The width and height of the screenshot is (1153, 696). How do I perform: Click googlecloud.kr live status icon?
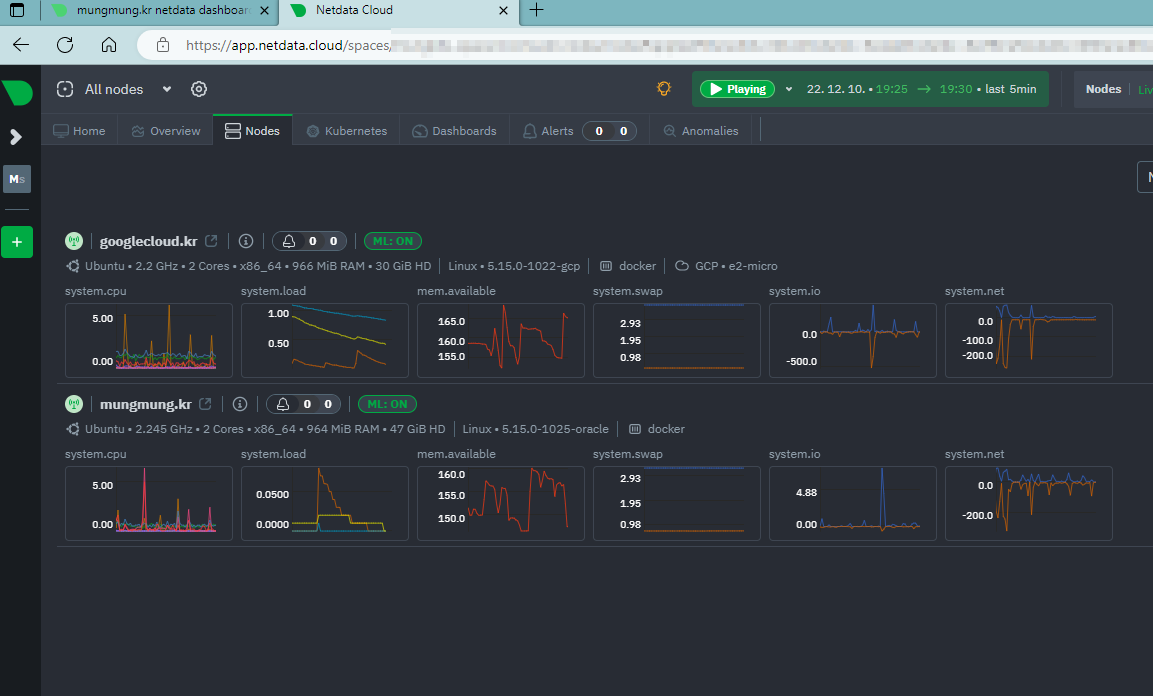(x=74, y=241)
